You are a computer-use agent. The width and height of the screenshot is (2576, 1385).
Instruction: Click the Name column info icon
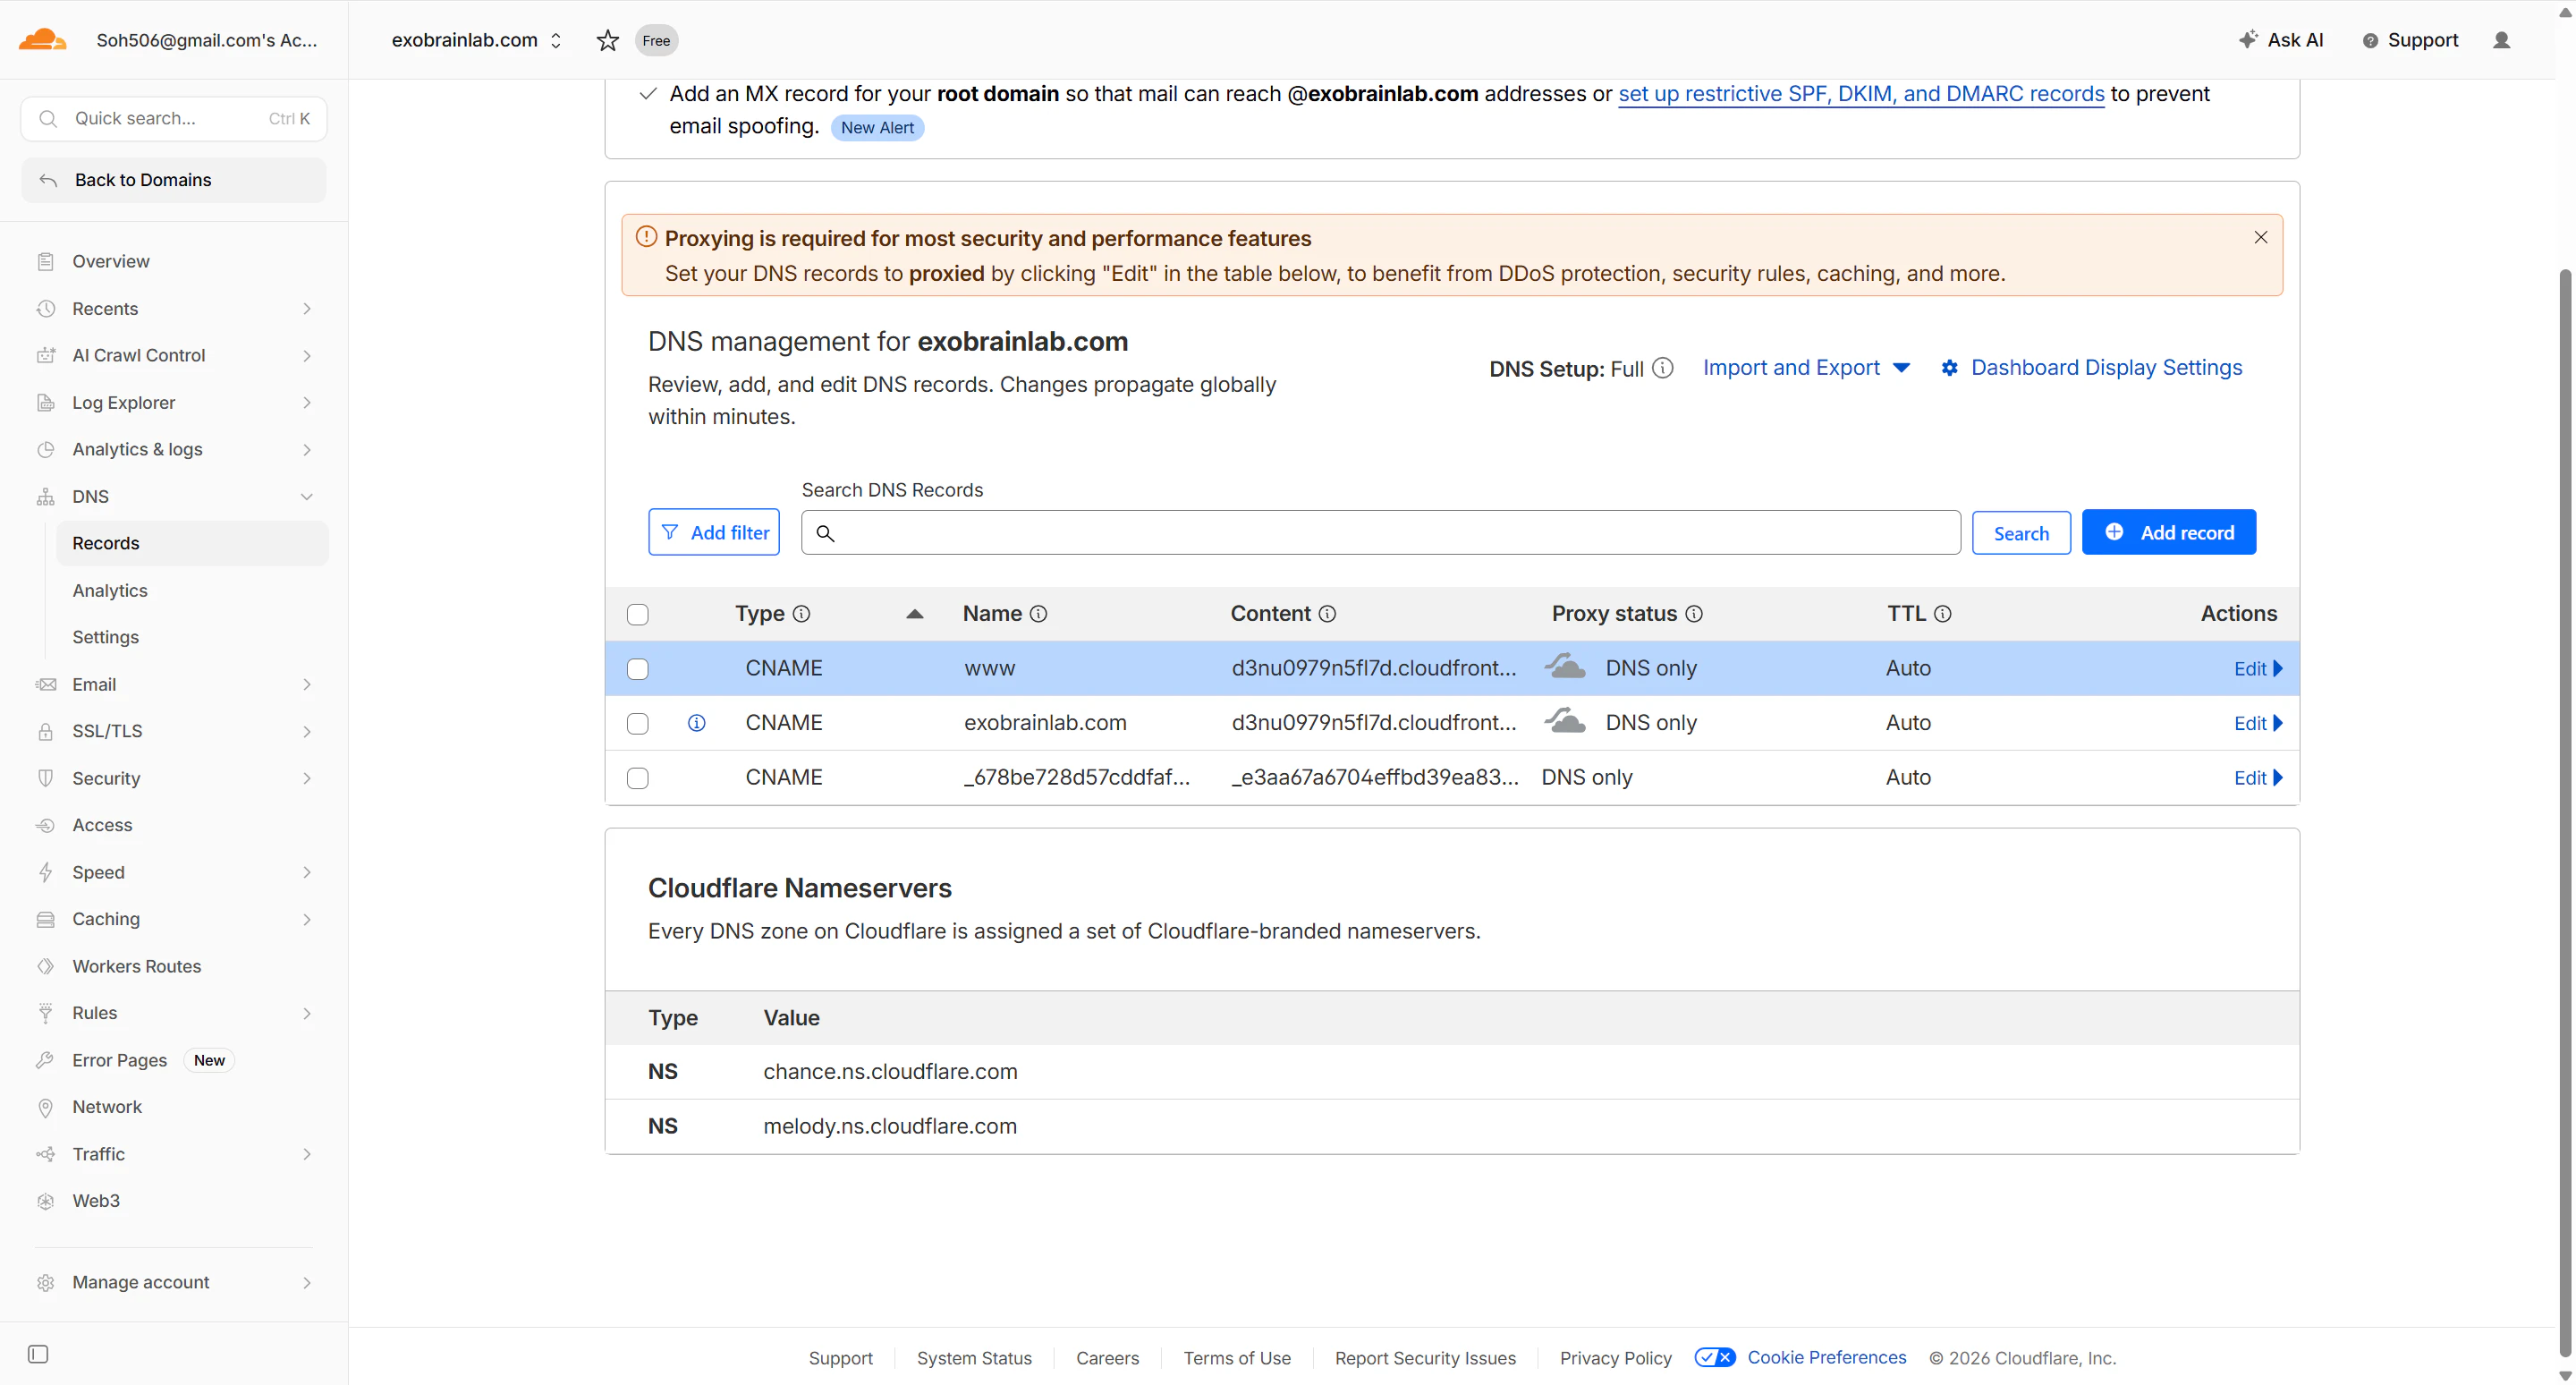(x=1038, y=614)
